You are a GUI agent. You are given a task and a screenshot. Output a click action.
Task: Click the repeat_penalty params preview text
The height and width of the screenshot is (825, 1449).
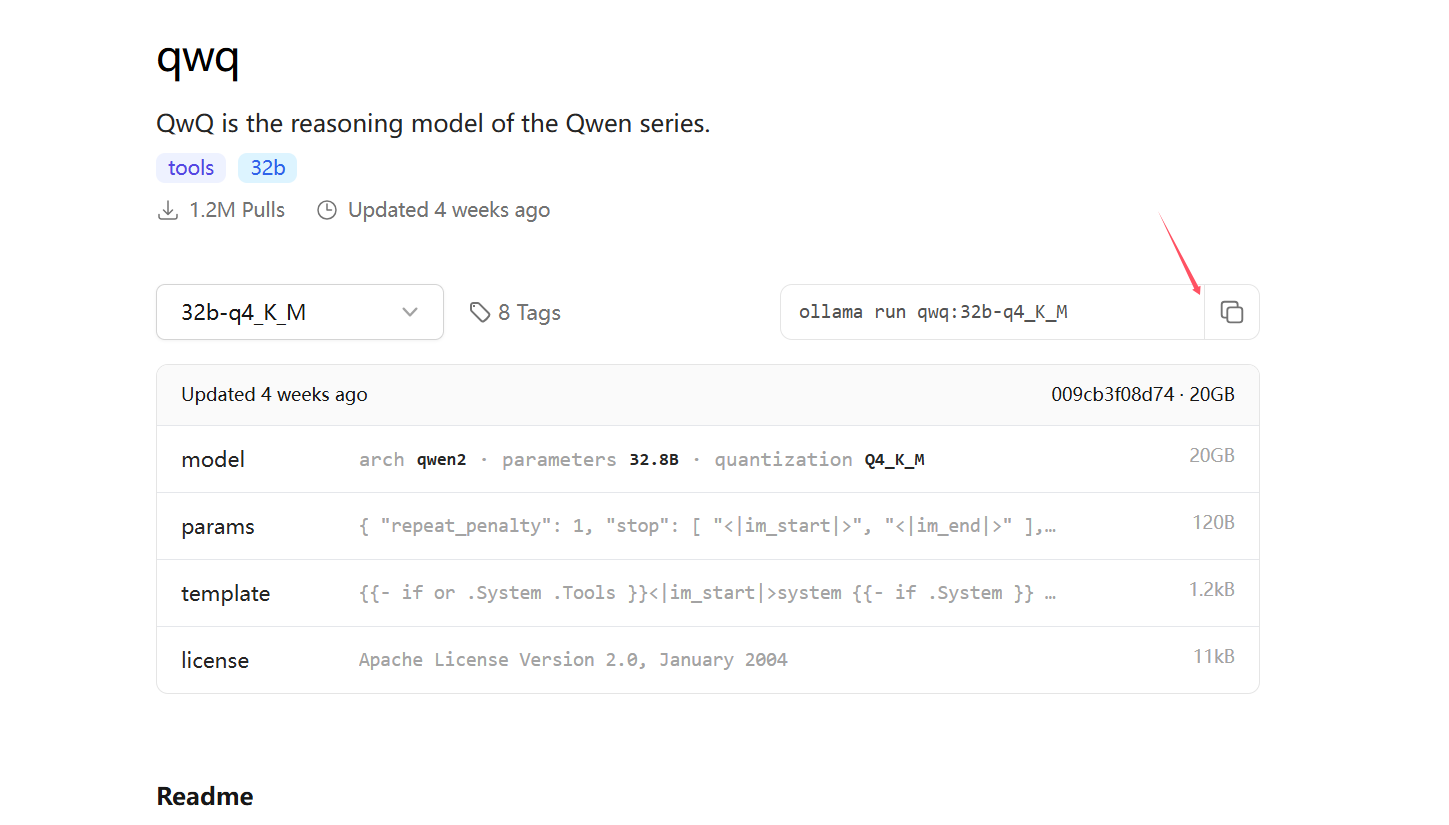(707, 526)
